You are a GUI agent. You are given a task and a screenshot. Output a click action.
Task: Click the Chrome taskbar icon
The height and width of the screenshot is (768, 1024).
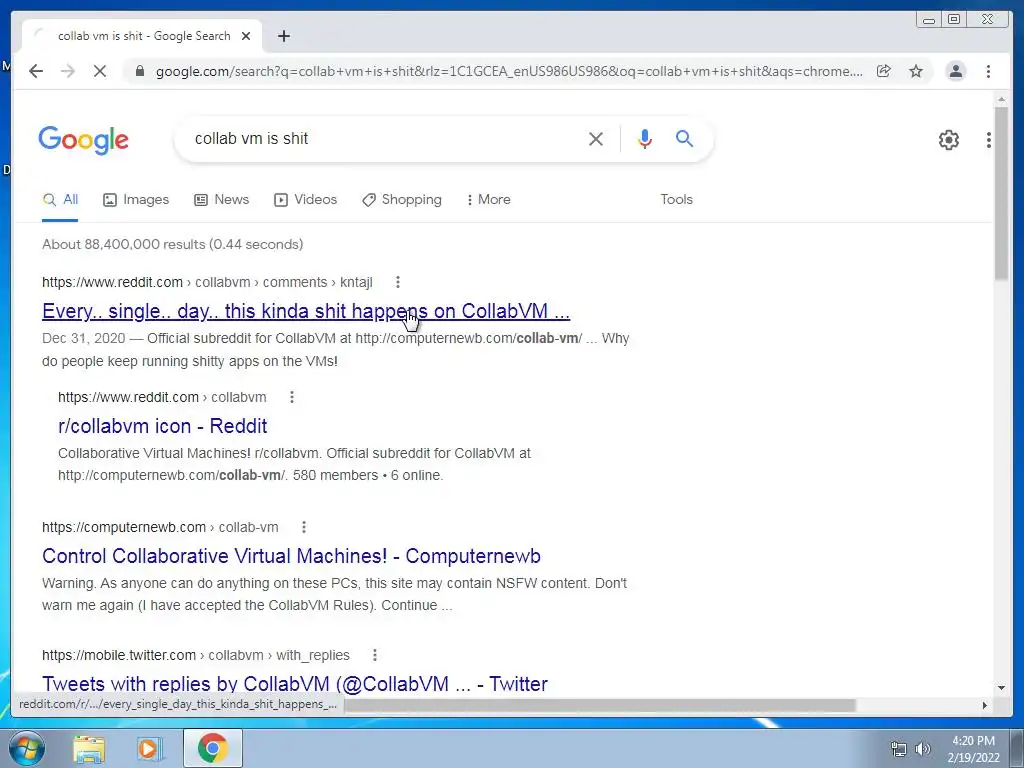click(212, 748)
